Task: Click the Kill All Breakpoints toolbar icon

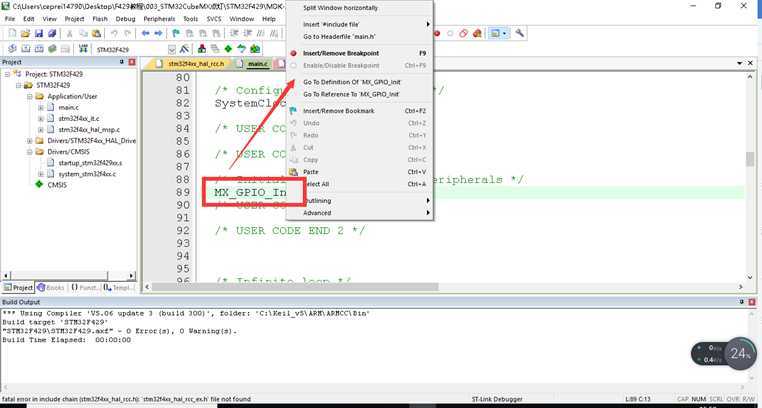Action: coord(477,34)
